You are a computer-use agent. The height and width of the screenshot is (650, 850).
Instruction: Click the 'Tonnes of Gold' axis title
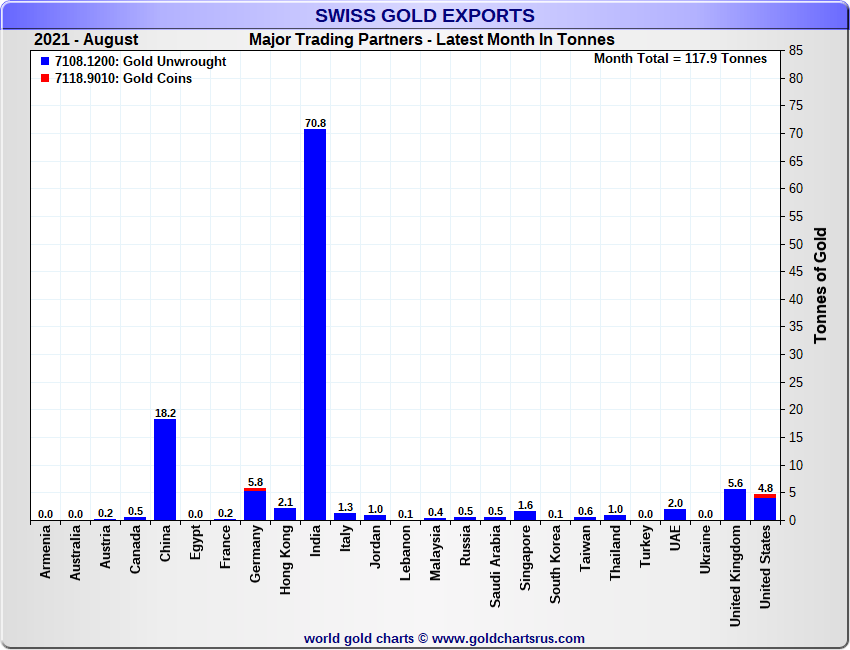820,285
